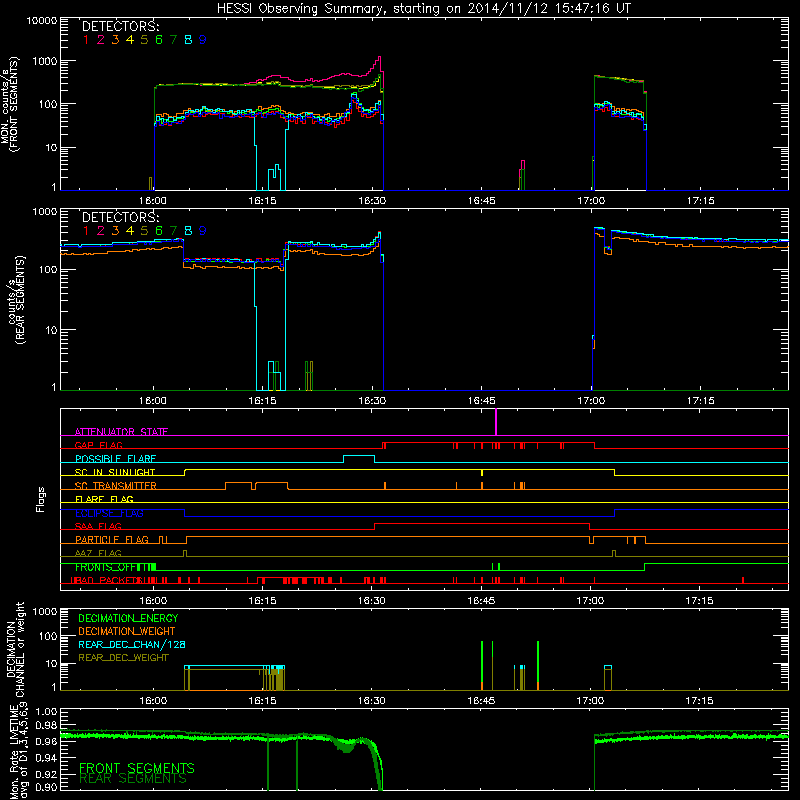Select blue detector 9 in rear segments legend
This screenshot has height=800, width=800.
[x=203, y=231]
